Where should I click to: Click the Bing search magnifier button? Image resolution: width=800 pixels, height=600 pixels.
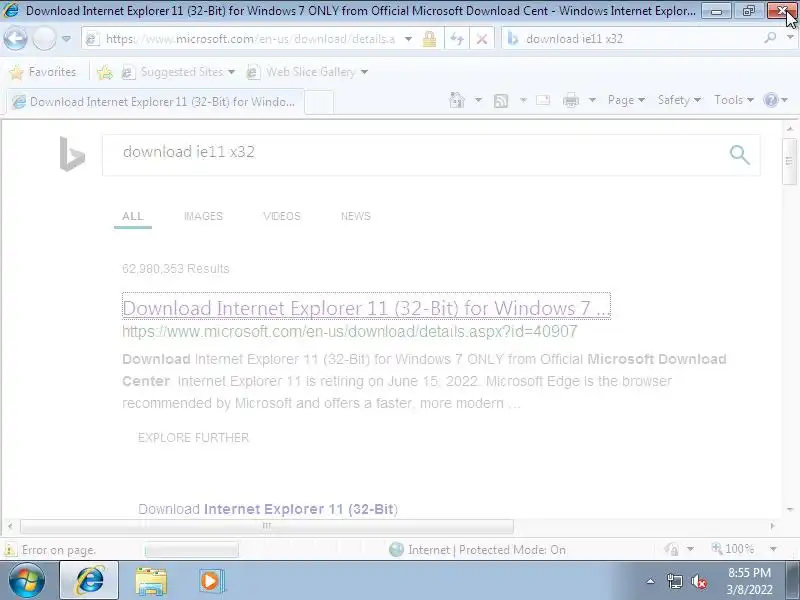point(739,155)
